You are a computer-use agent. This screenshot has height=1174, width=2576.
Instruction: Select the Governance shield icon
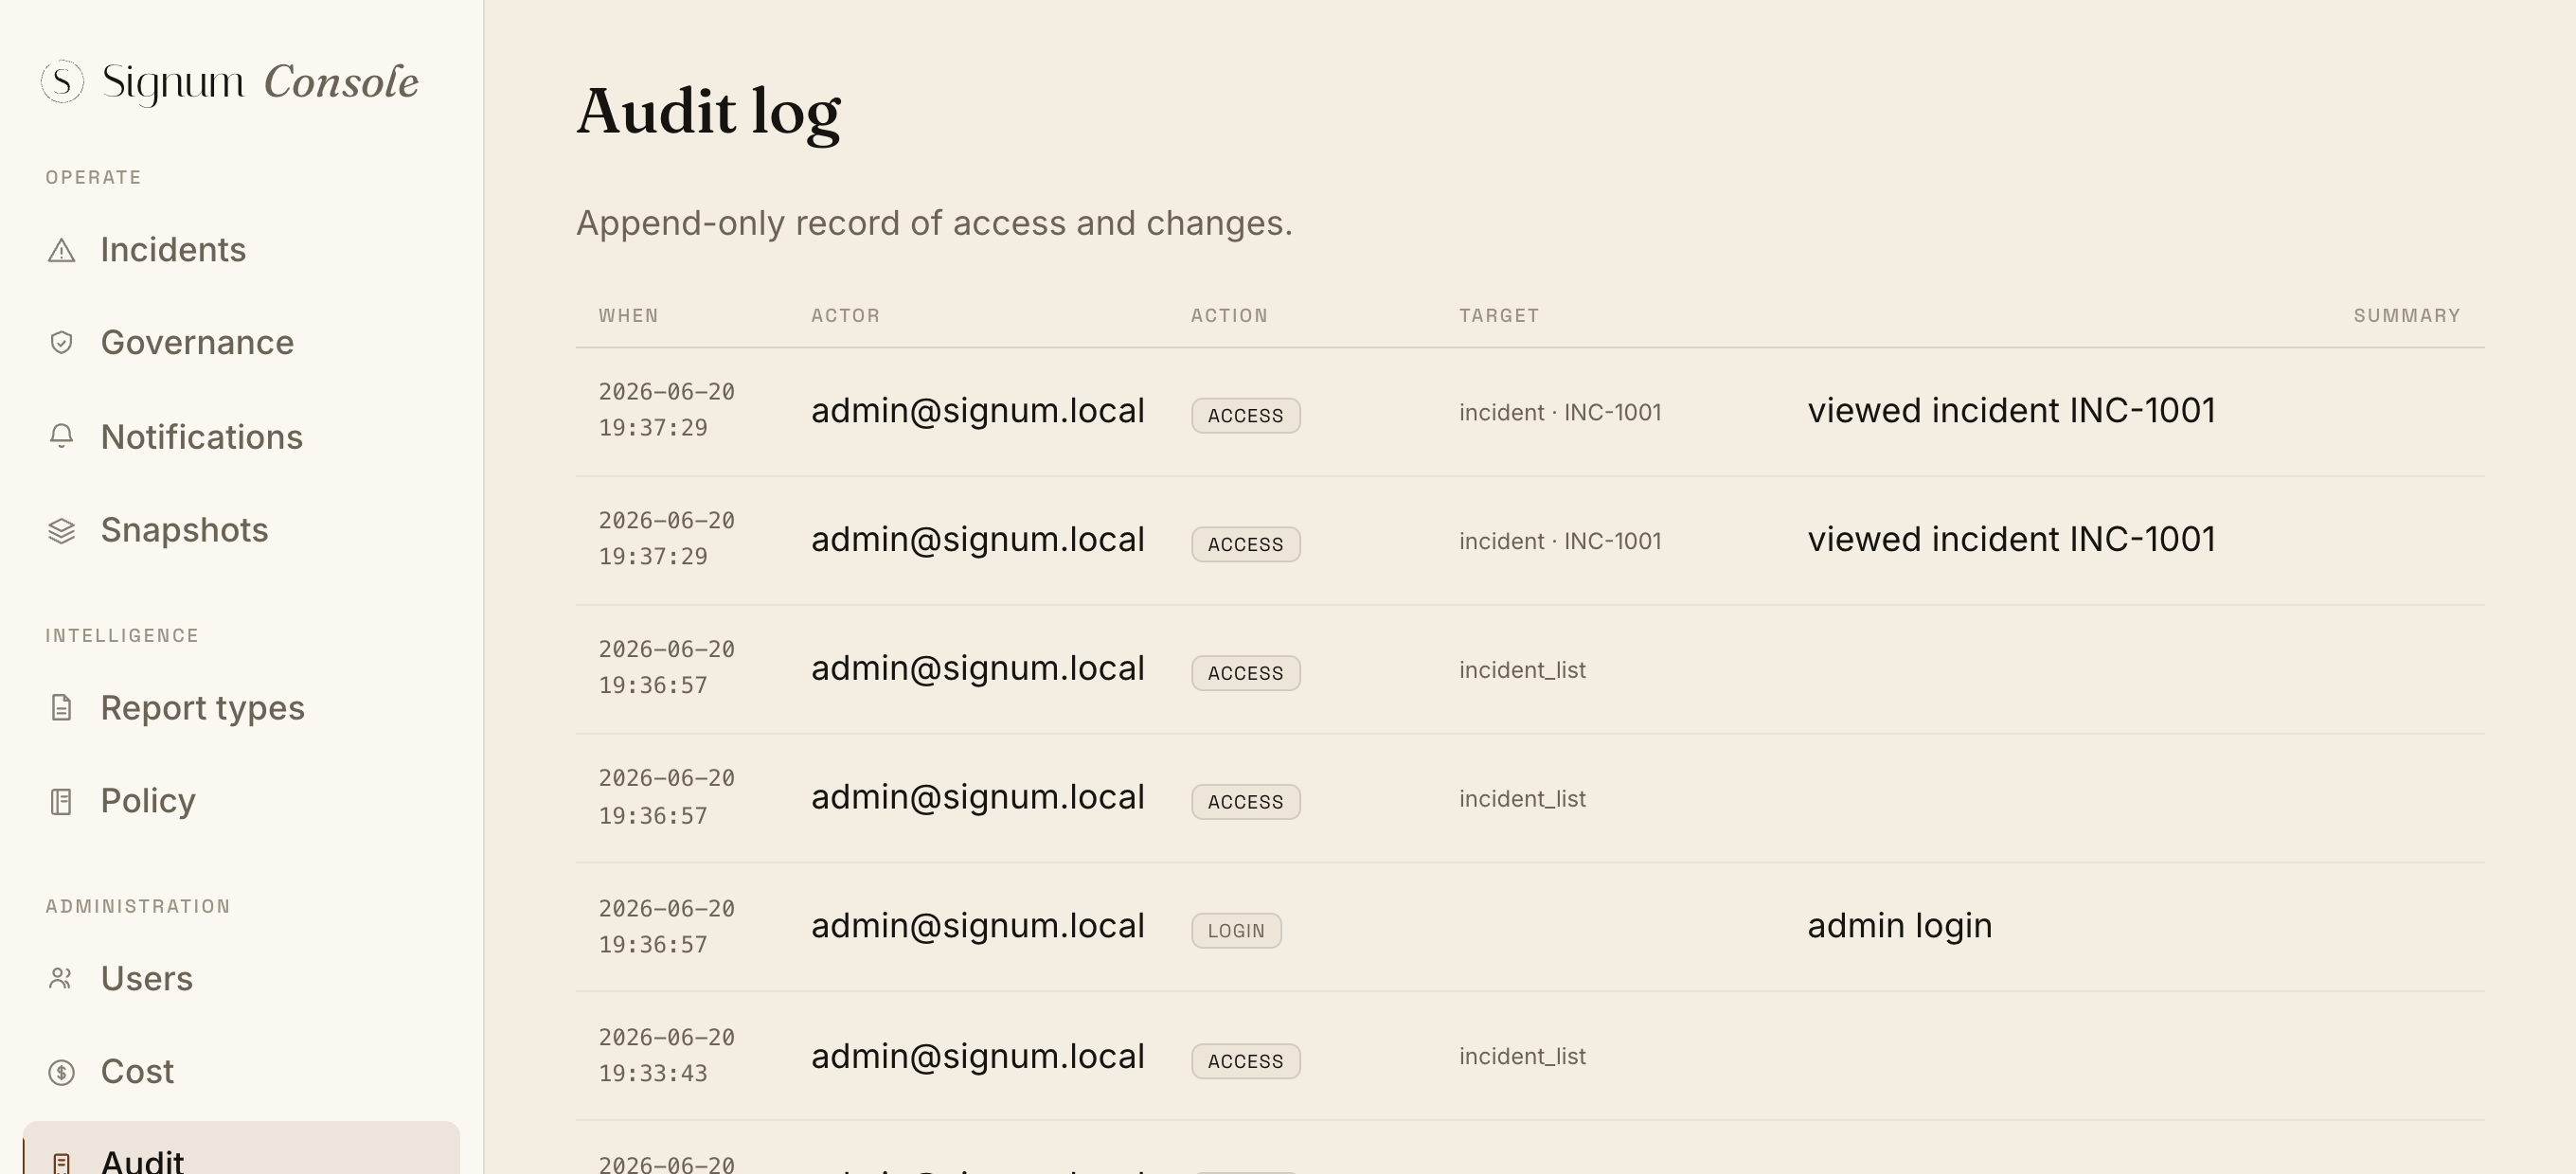62,343
